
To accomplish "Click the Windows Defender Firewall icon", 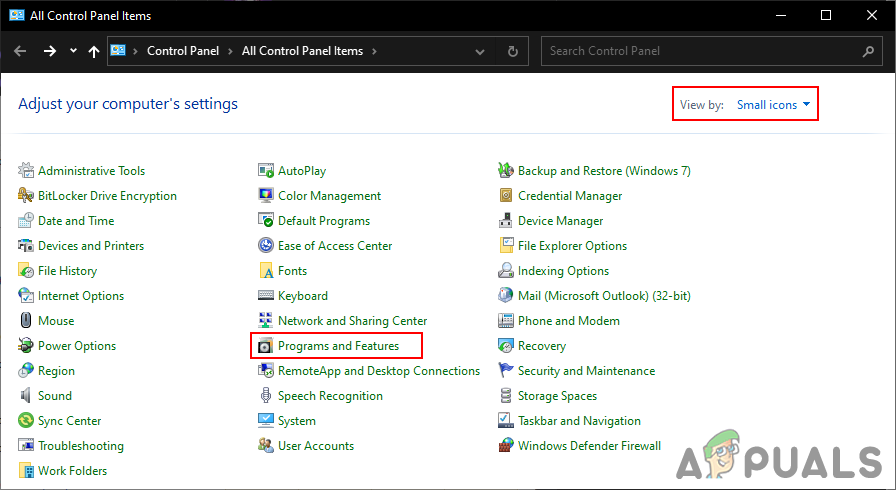I will coord(506,446).
